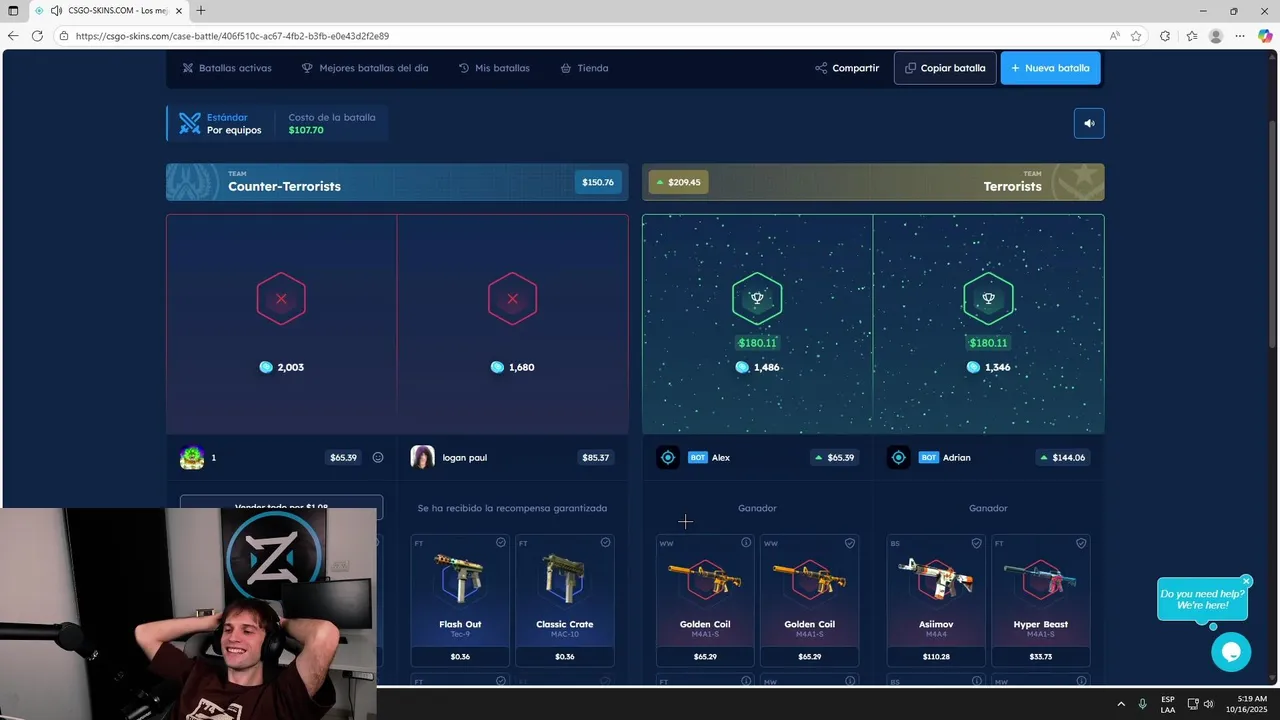
Task: Click the red X hexagon above 2,003
Action: pos(281,298)
